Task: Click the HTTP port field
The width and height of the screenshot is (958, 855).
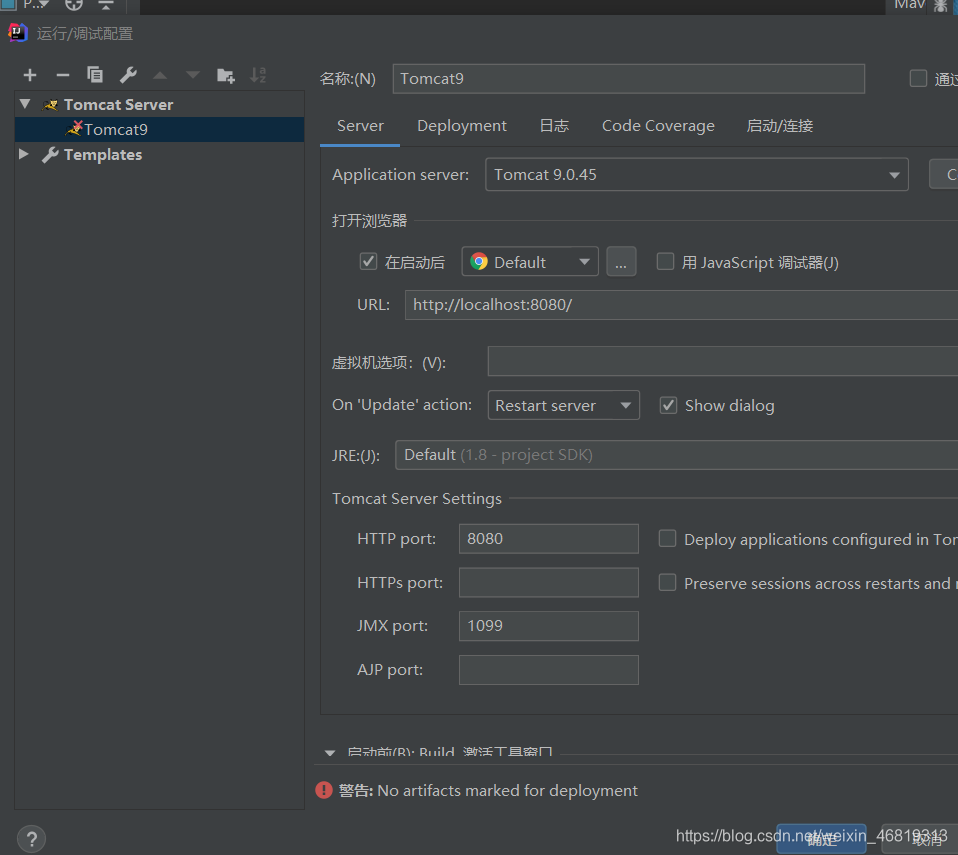Action: (549, 538)
